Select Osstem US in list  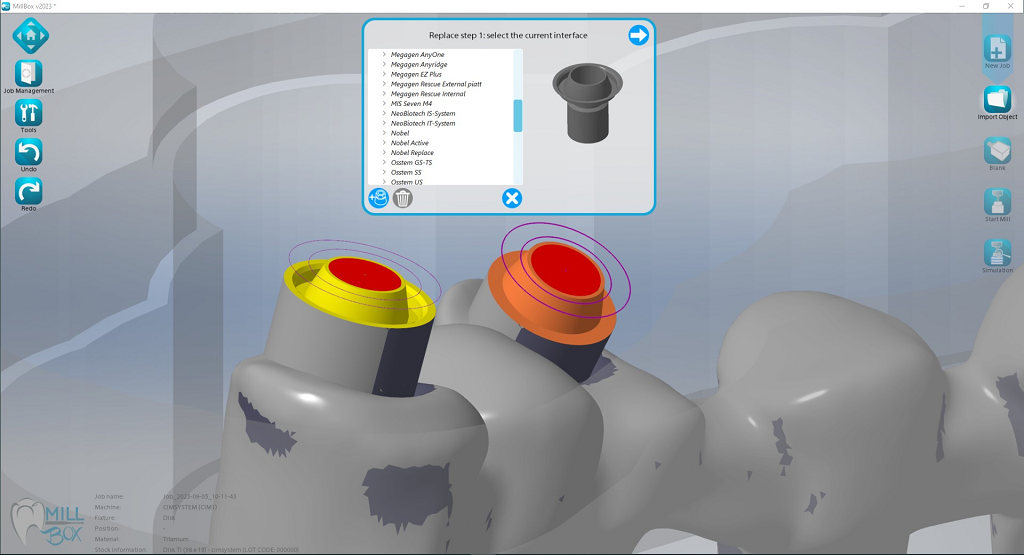(406, 182)
